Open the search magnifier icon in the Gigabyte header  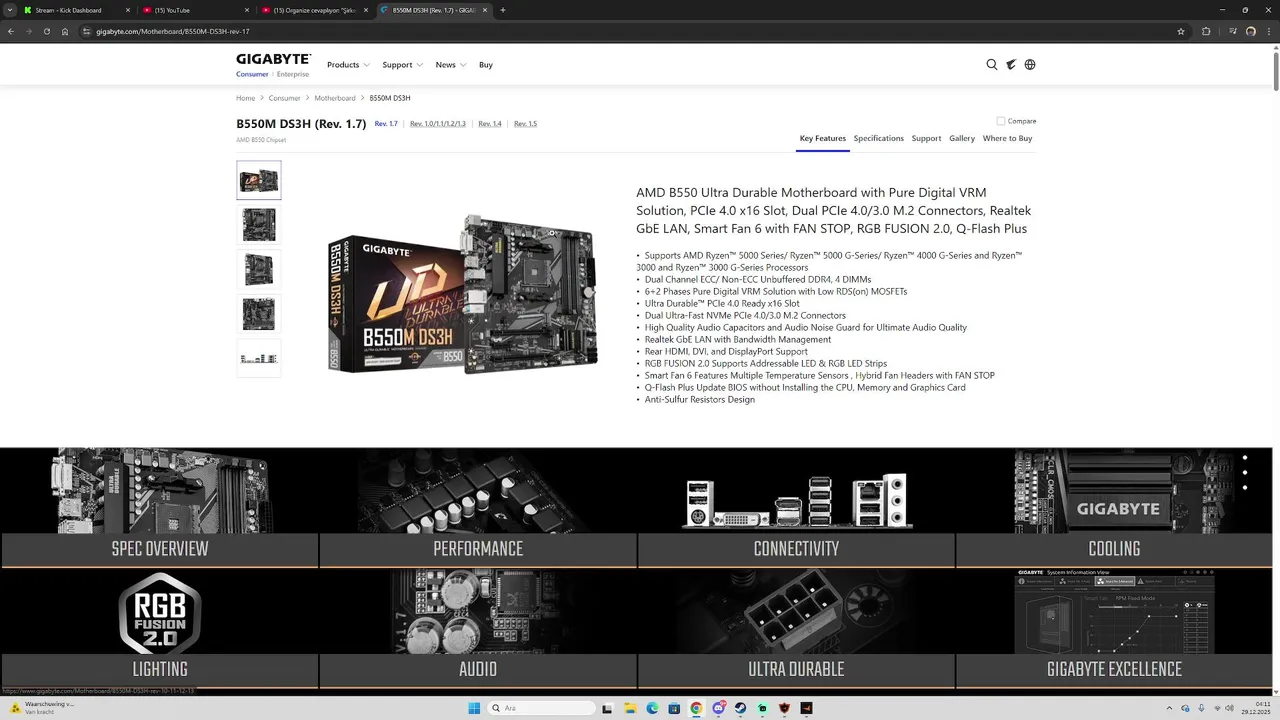[x=992, y=64]
